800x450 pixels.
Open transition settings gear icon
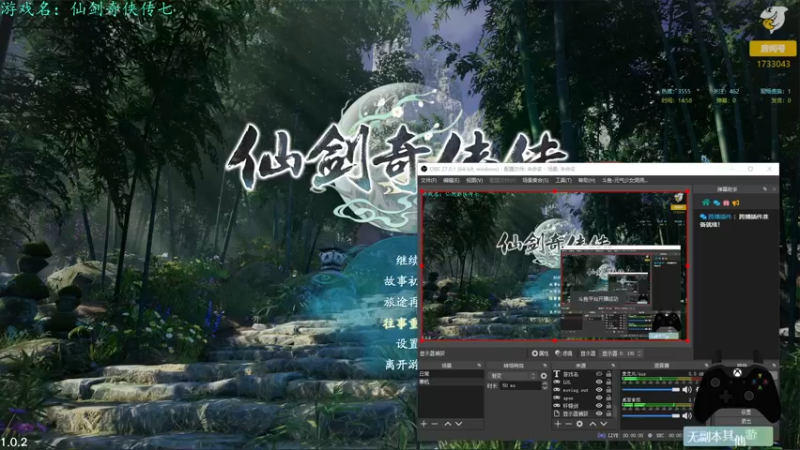(x=543, y=376)
